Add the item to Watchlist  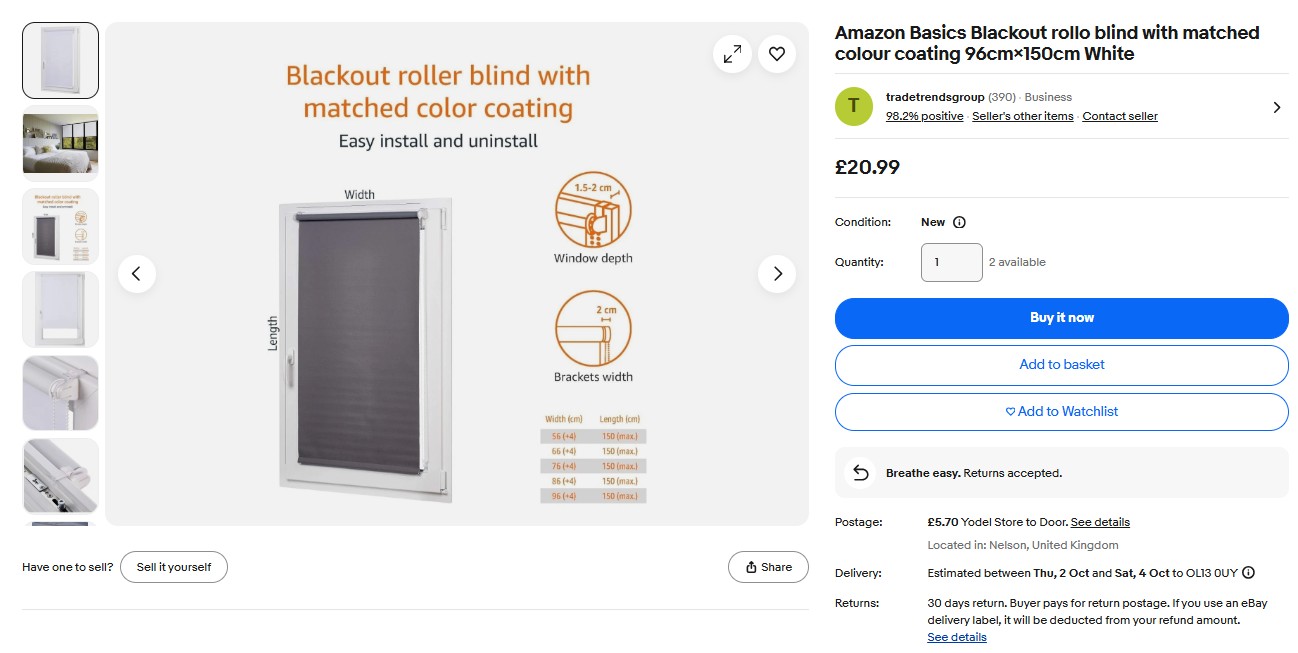point(1061,411)
